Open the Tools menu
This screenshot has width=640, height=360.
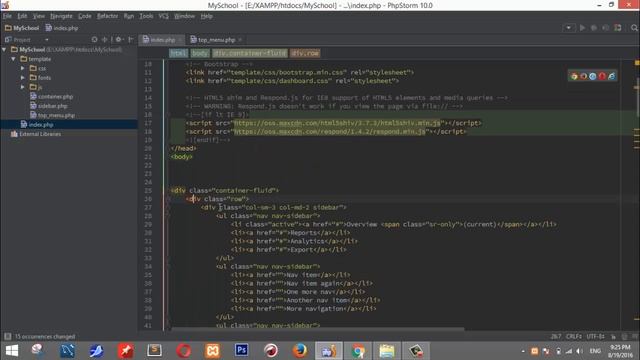(146, 16)
